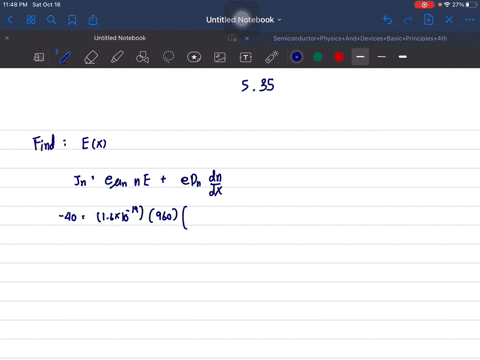This screenshot has height=360, width=480.
Task: Select the Lasso tool
Action: click(x=168, y=57)
